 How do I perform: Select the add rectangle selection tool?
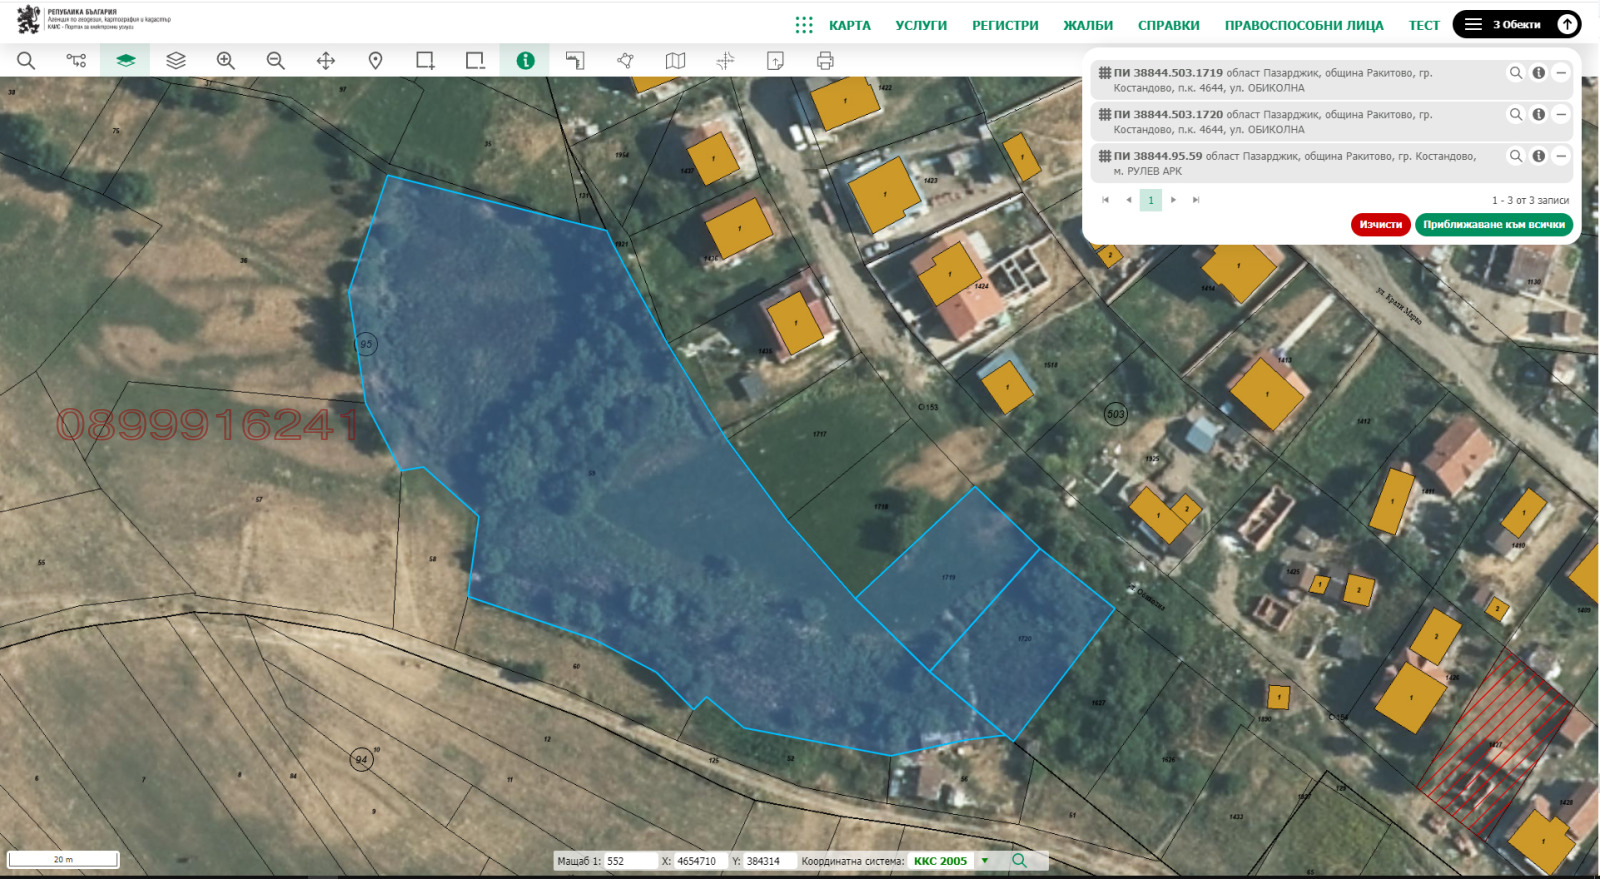click(425, 61)
